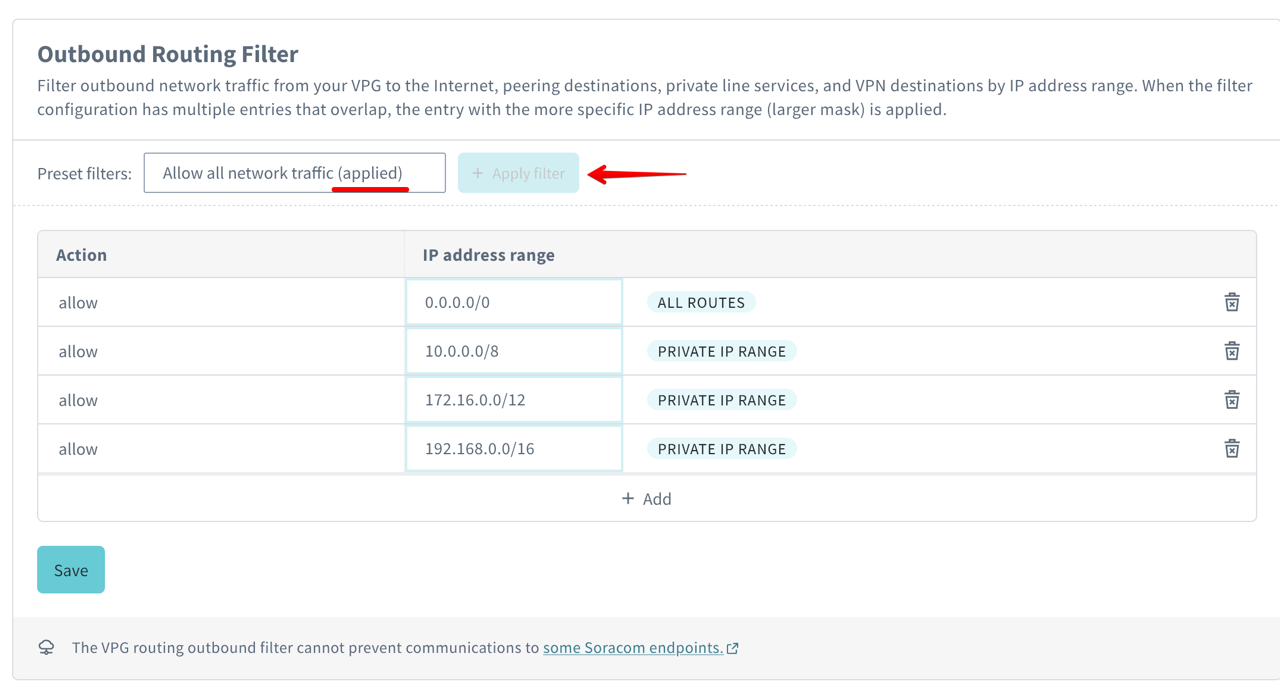Screen dimensions: 1280x693
Task: Edit the 192.168.0.0/16 IP range field
Action: tap(514, 448)
